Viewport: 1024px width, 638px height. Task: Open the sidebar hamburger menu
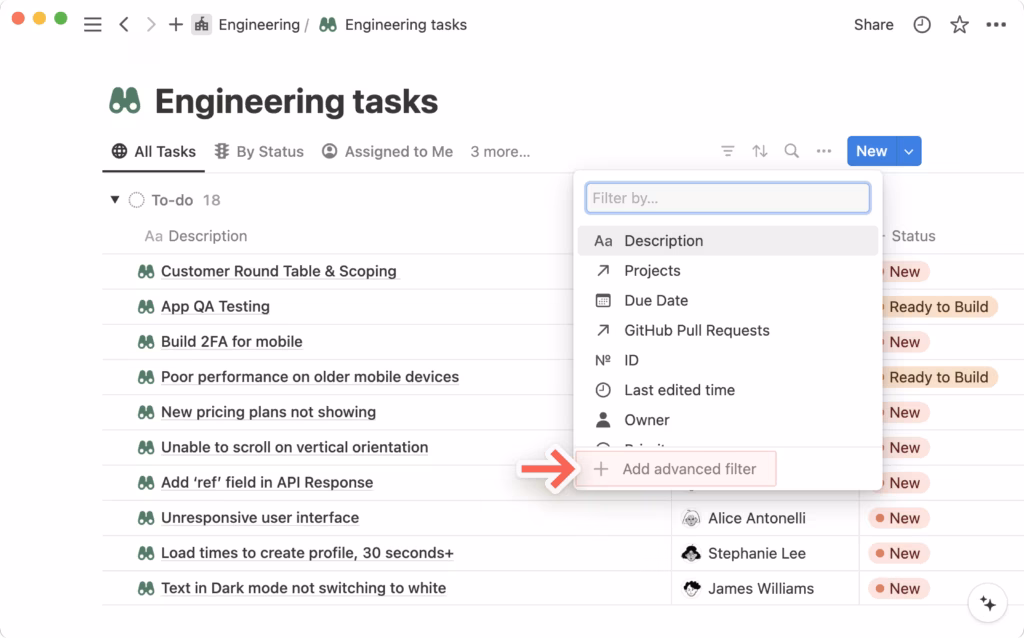point(92,25)
